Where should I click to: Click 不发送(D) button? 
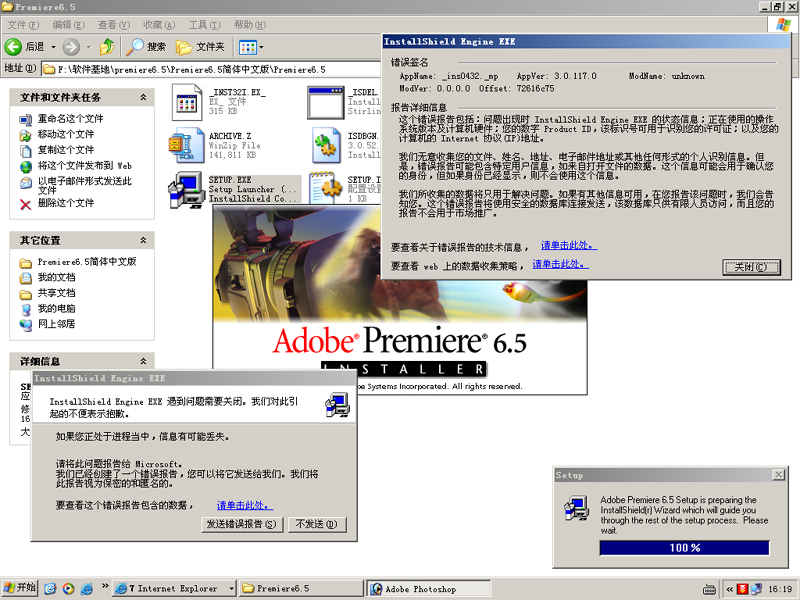(x=317, y=524)
